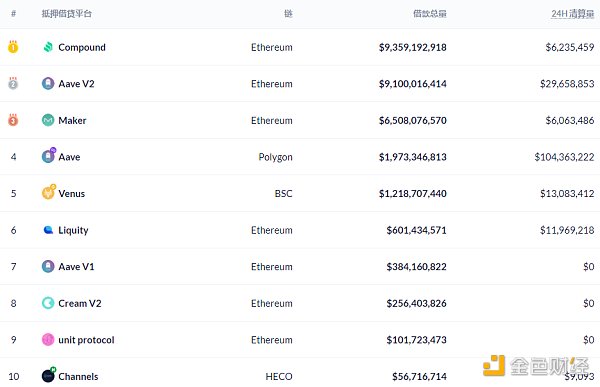Viewport: 600px width, 387px height.
Task: Click the Maker borrow total $6,508,076,570
Action: pos(412,121)
